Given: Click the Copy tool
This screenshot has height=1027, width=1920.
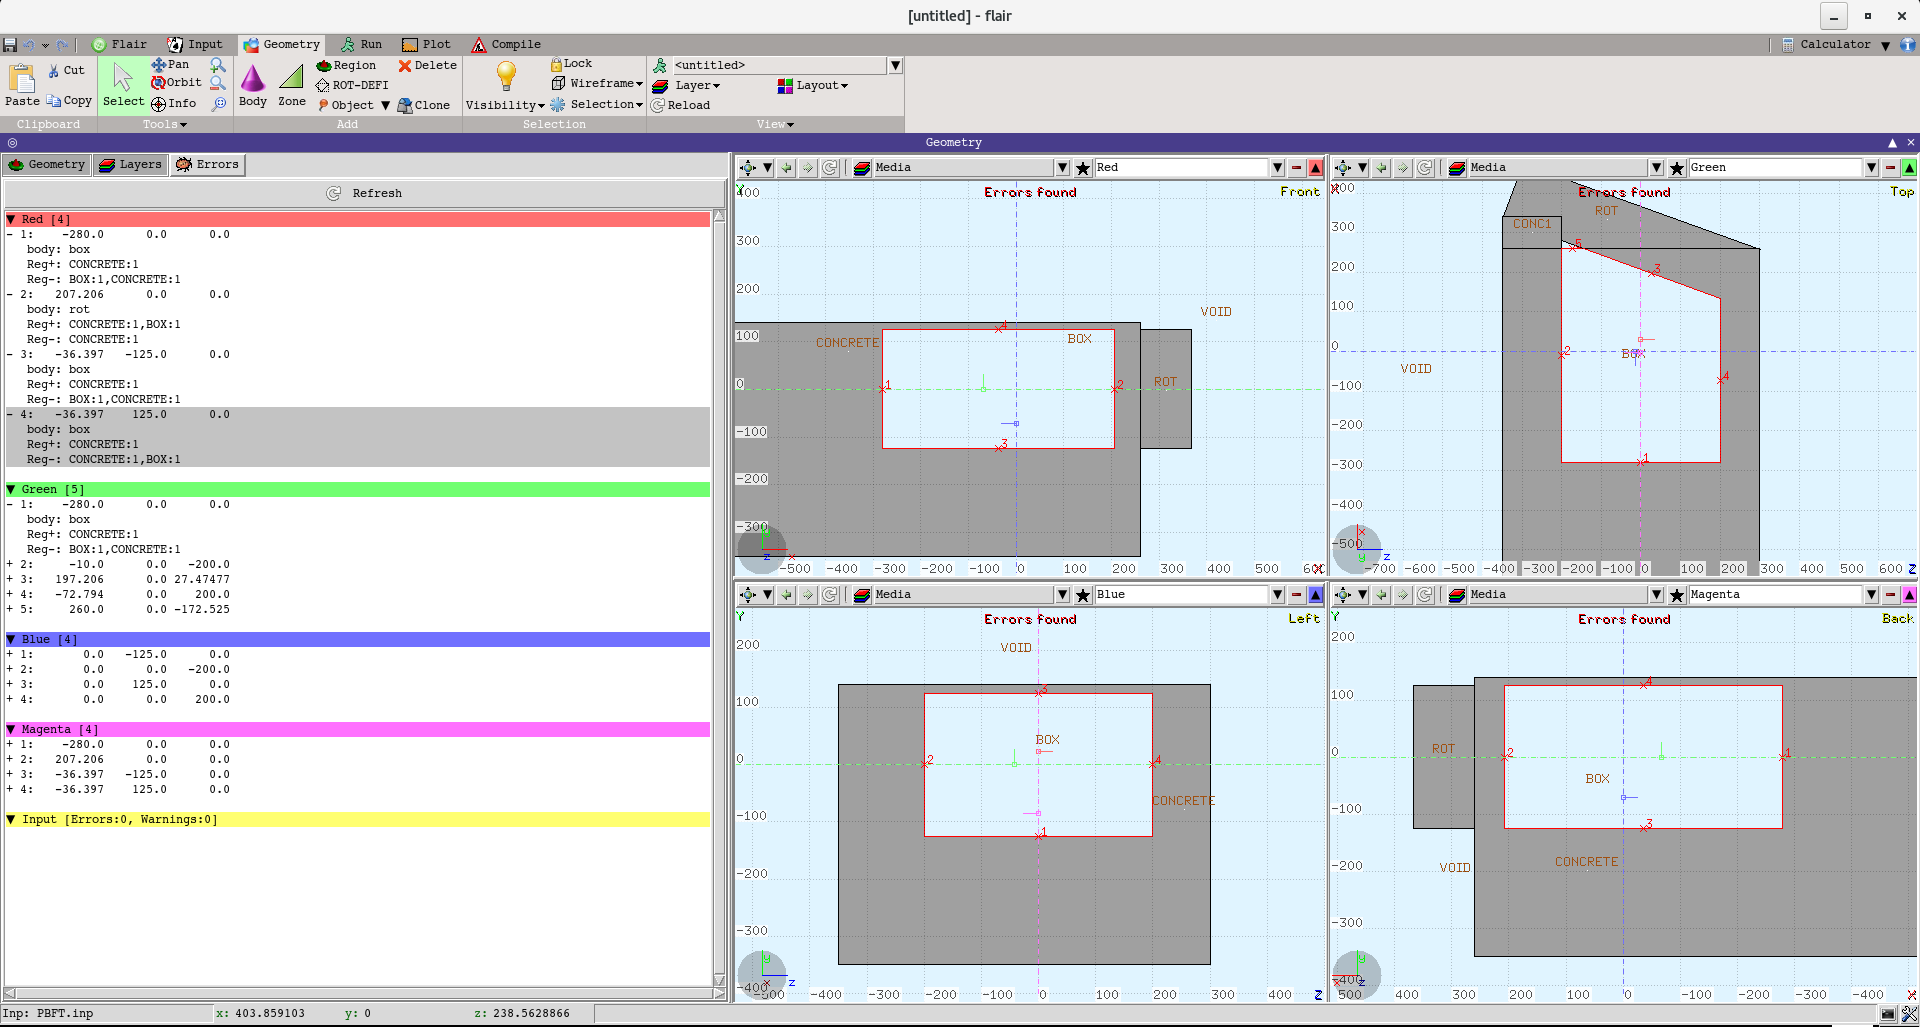Looking at the screenshot, I should click(69, 101).
